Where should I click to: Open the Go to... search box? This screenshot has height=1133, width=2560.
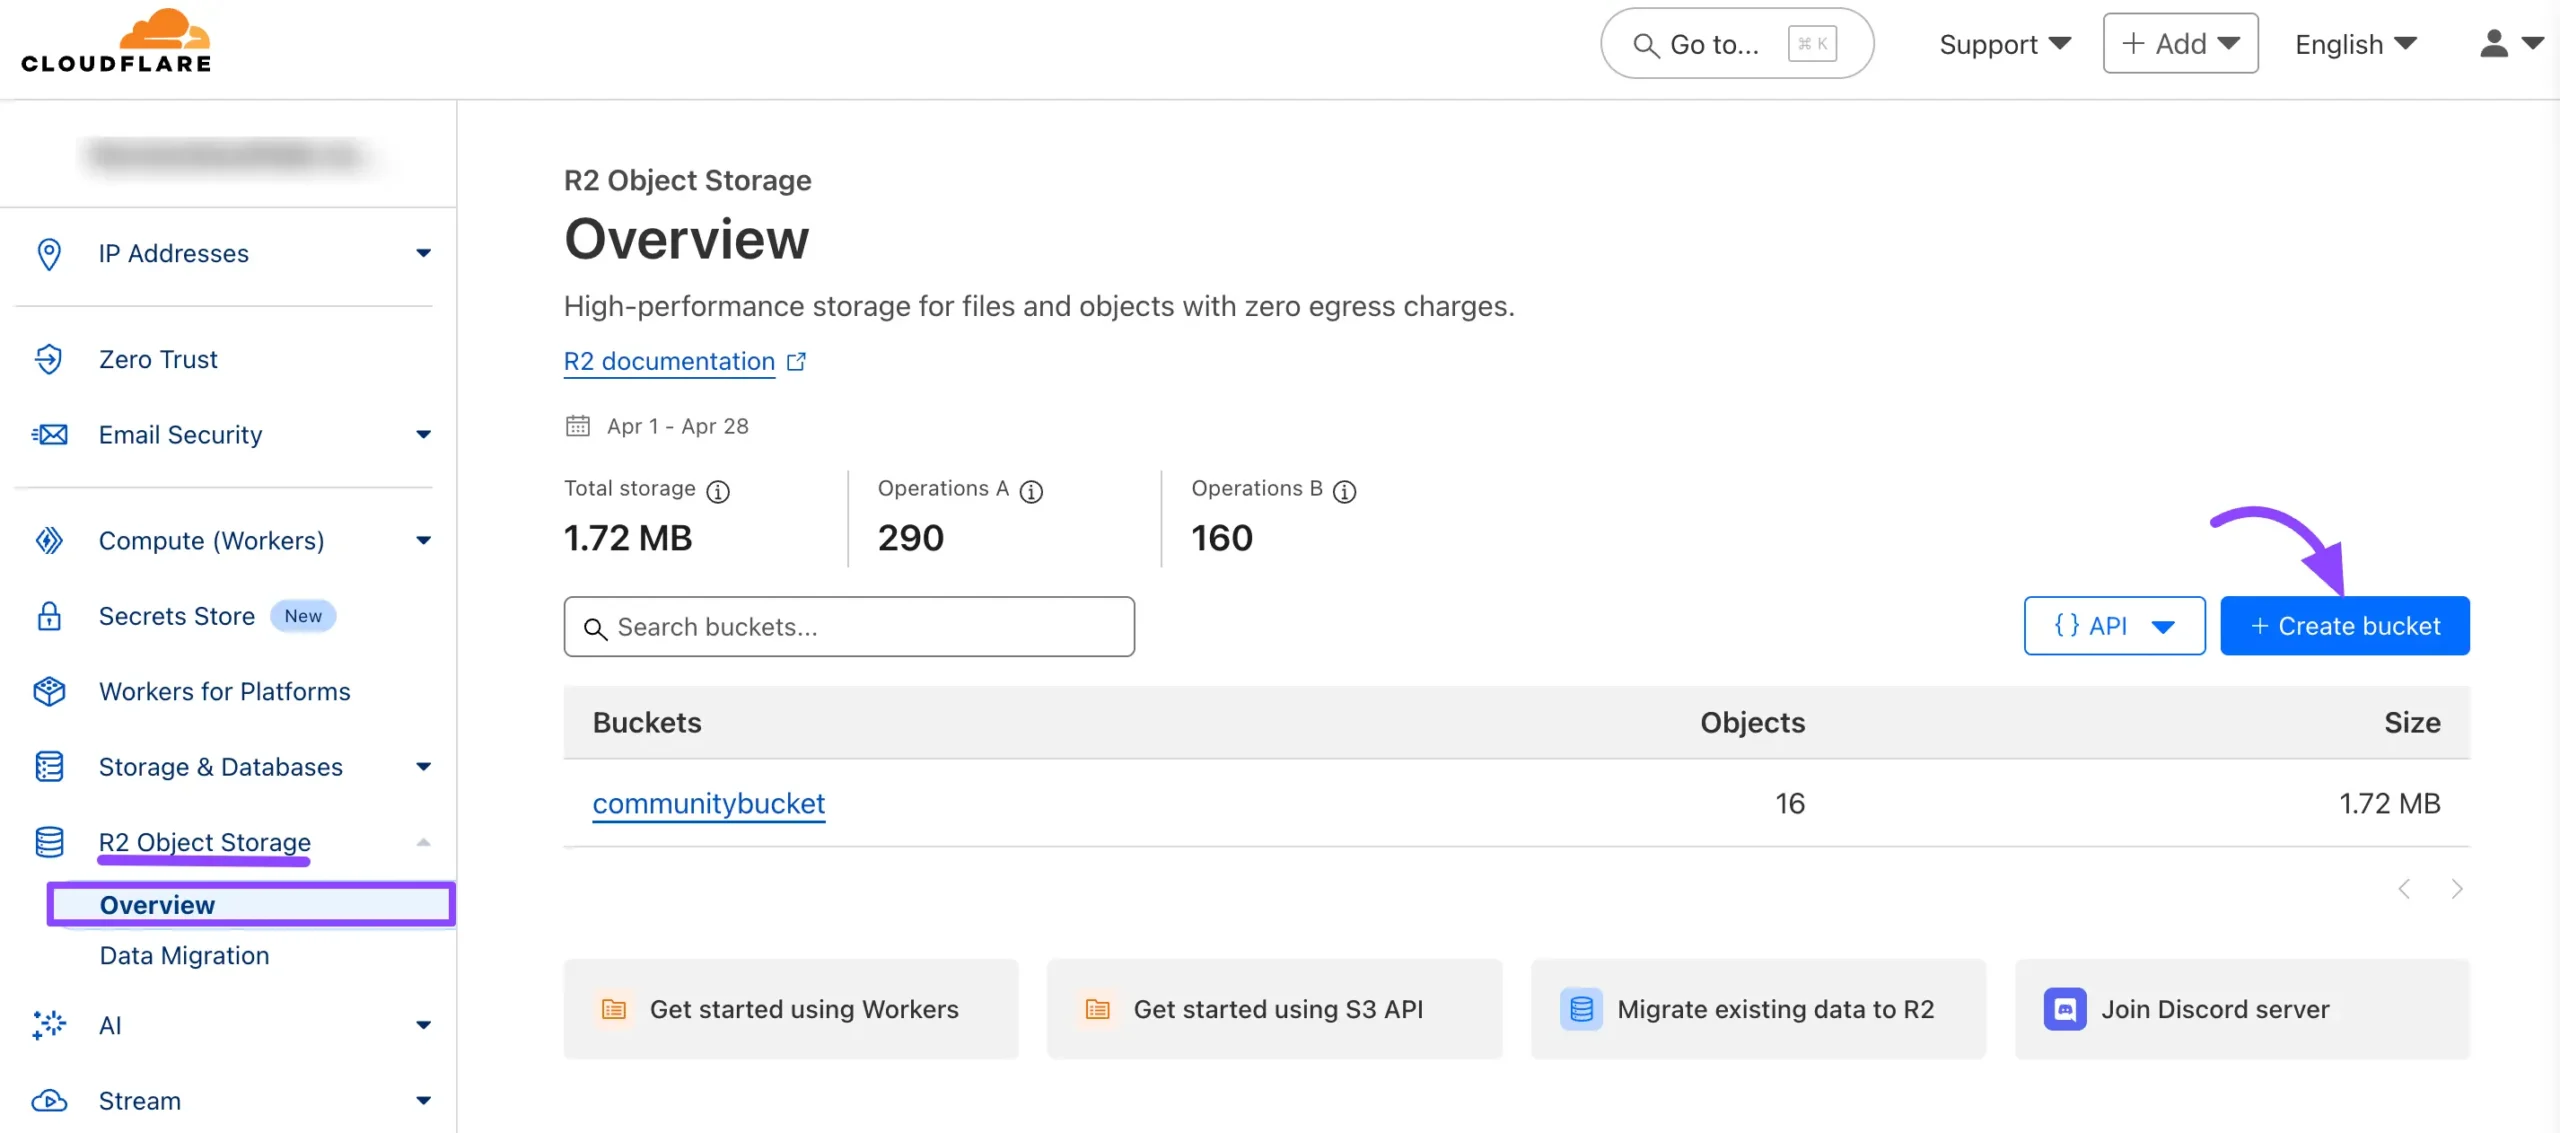1737,44
